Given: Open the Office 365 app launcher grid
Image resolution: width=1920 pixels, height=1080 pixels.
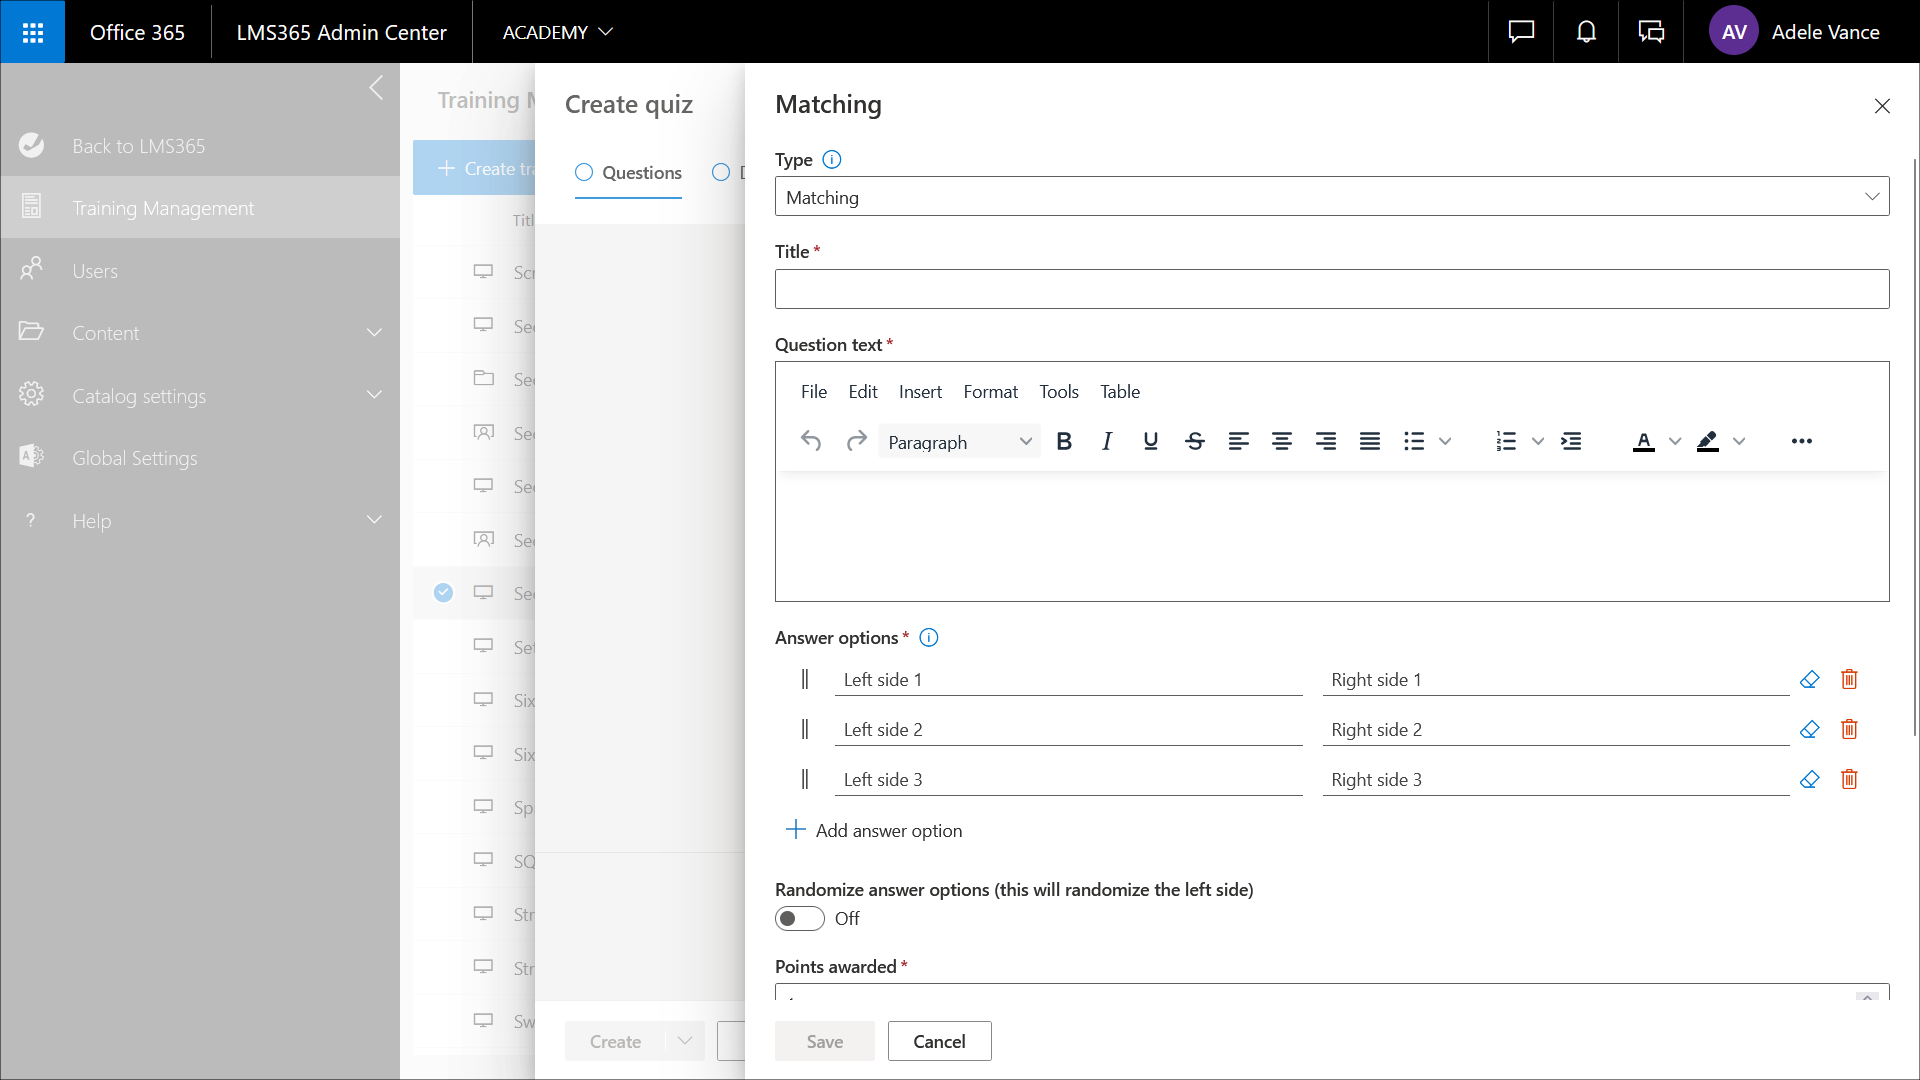Looking at the screenshot, I should point(32,32).
